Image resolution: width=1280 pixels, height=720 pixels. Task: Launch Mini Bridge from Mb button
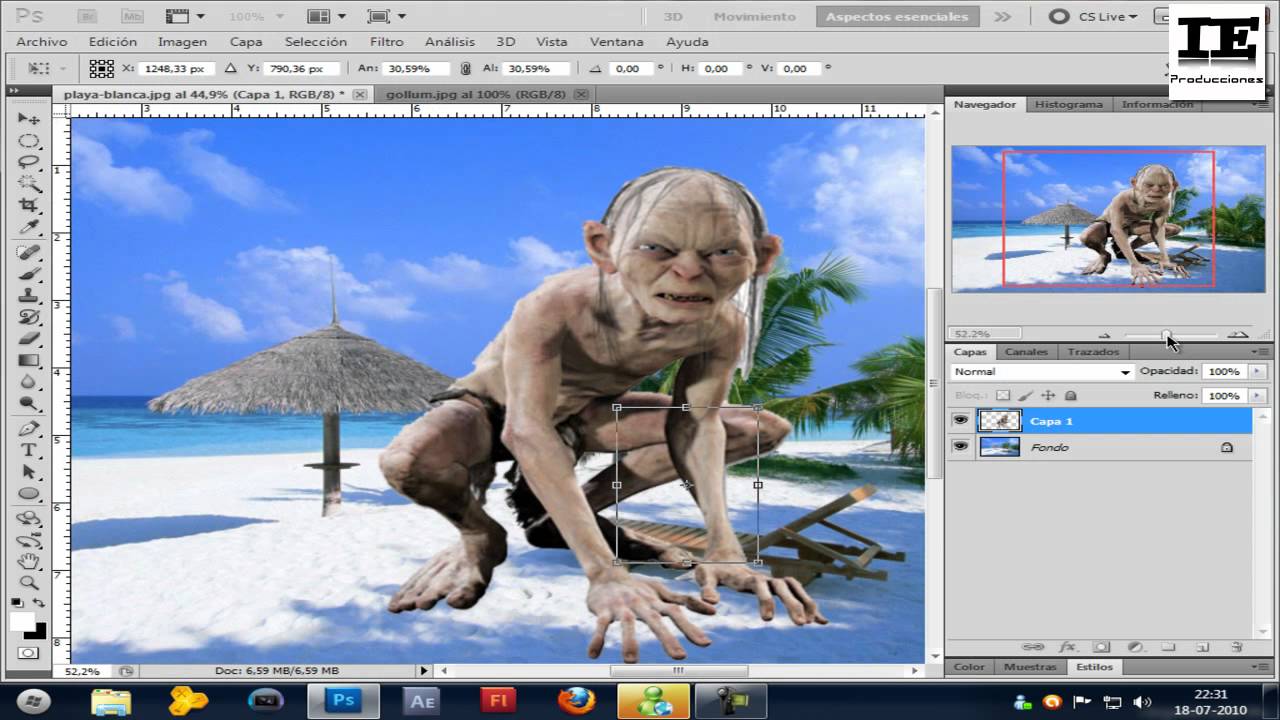[131, 16]
